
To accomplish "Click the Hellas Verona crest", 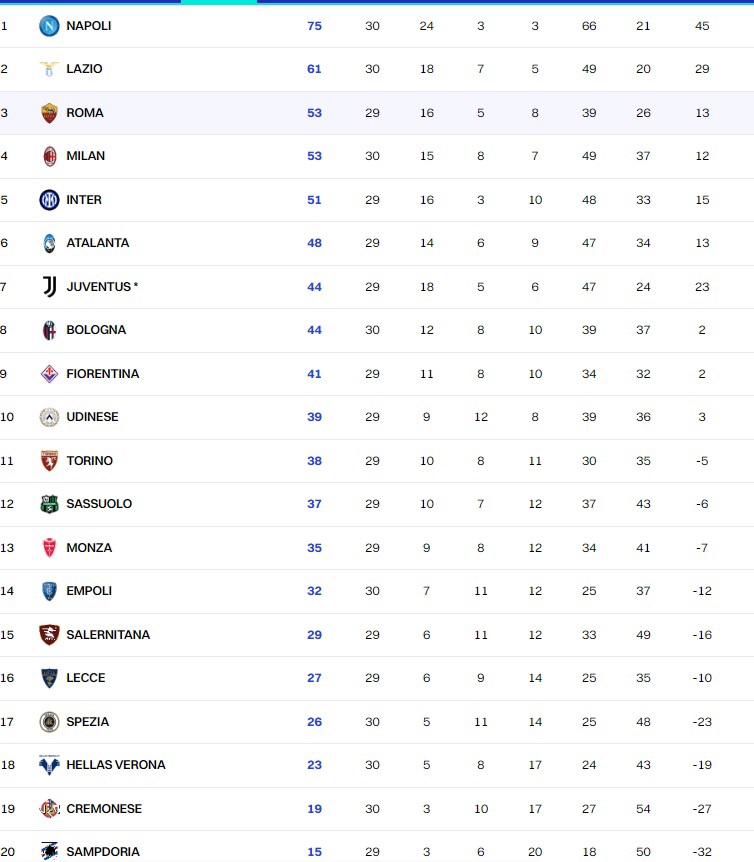I will (x=49, y=765).
